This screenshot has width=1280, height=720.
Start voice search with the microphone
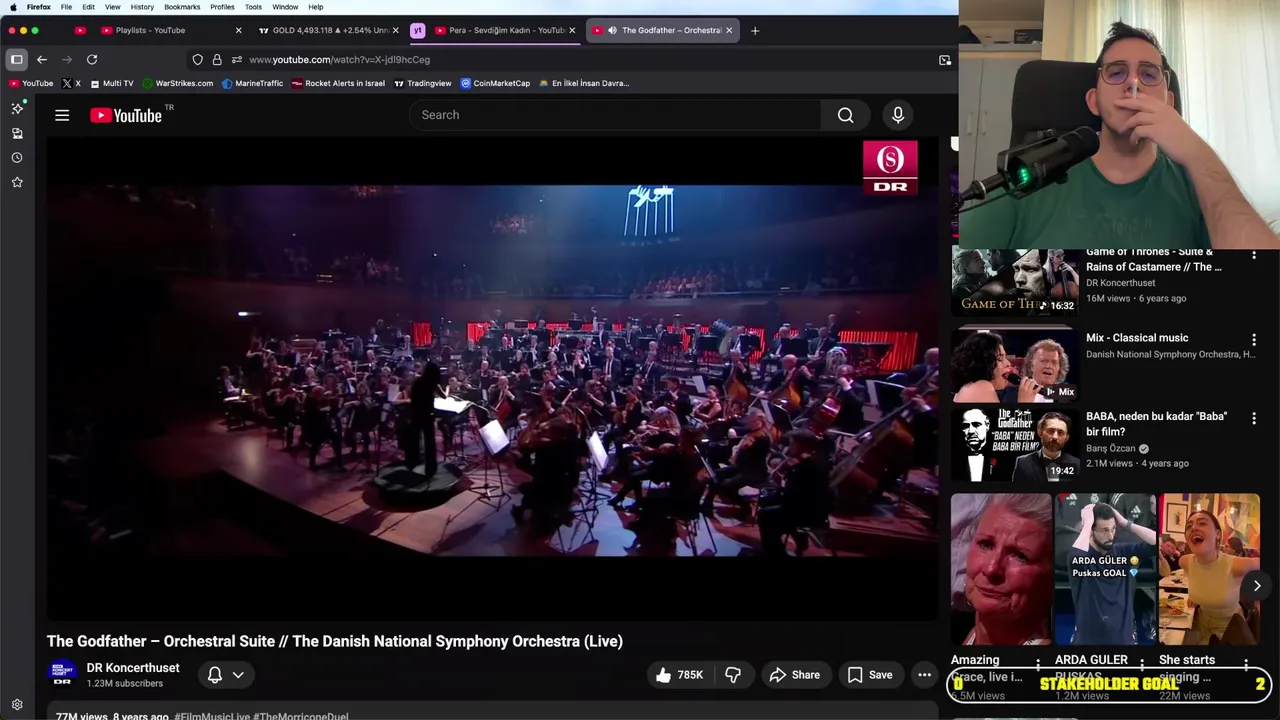(898, 115)
